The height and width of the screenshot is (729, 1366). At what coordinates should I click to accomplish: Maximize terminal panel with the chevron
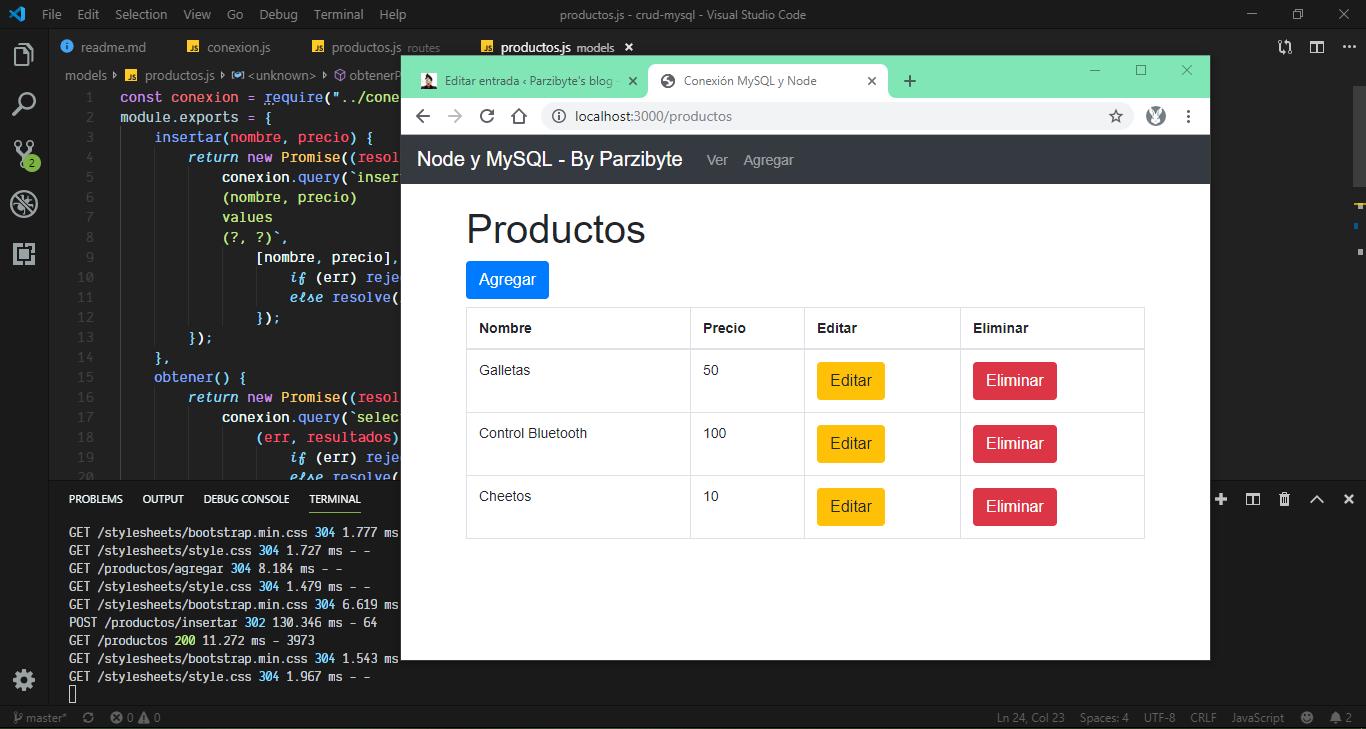click(x=1316, y=499)
